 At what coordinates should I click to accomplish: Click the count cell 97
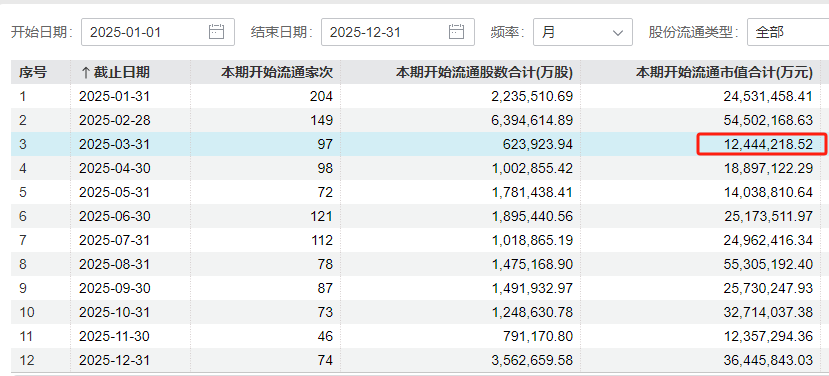click(x=325, y=144)
